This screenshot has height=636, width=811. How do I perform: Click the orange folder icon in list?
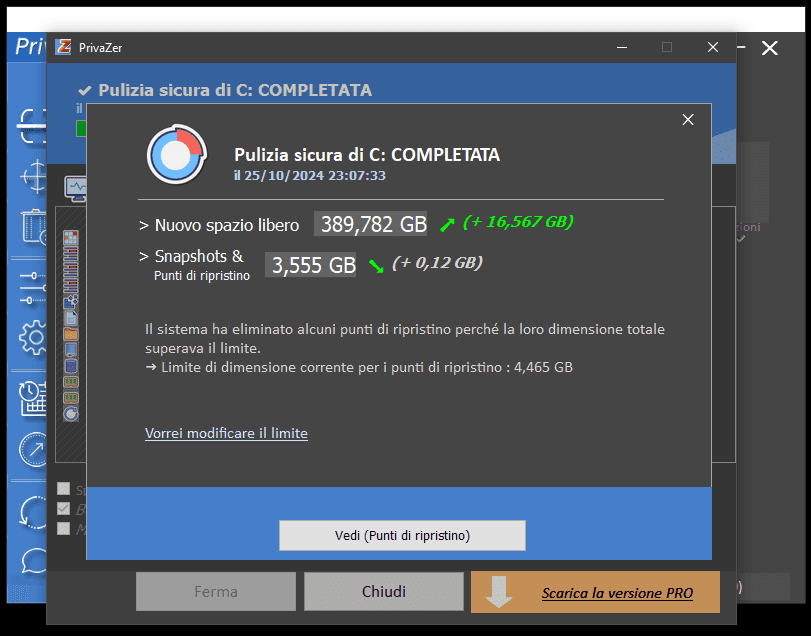point(71,334)
